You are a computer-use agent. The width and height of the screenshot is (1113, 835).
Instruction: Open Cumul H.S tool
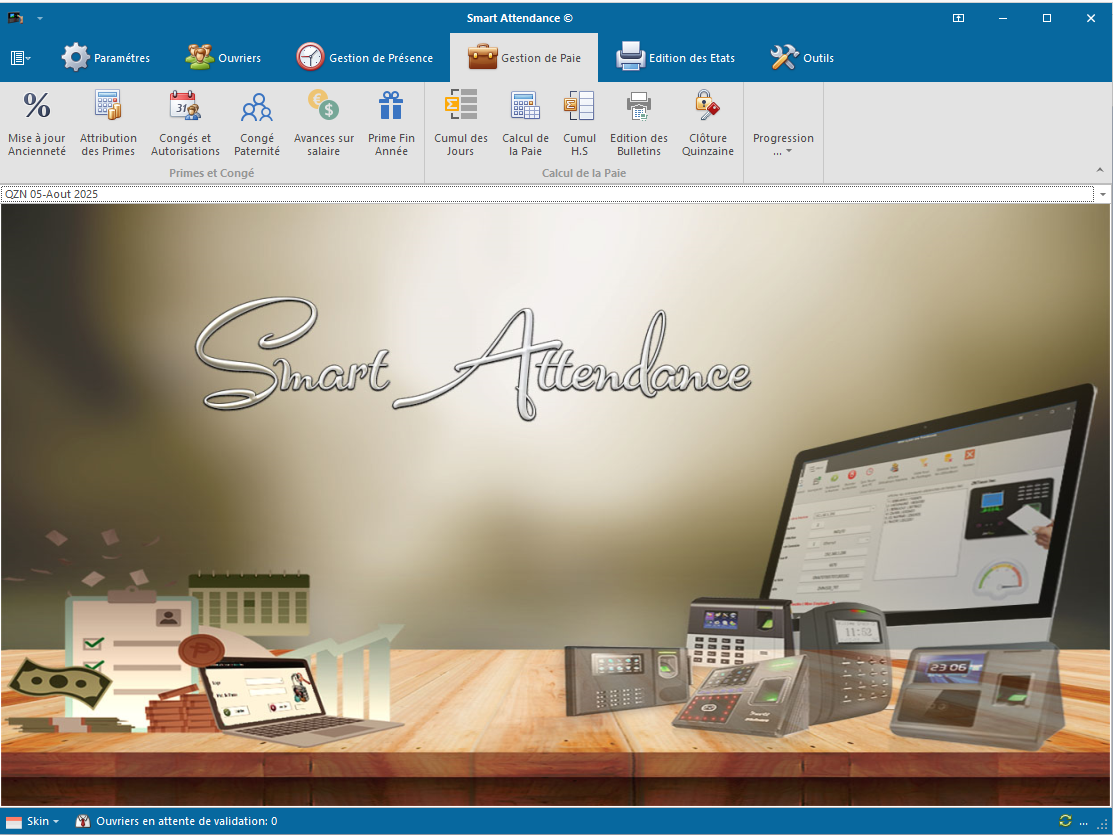pyautogui.click(x=579, y=106)
